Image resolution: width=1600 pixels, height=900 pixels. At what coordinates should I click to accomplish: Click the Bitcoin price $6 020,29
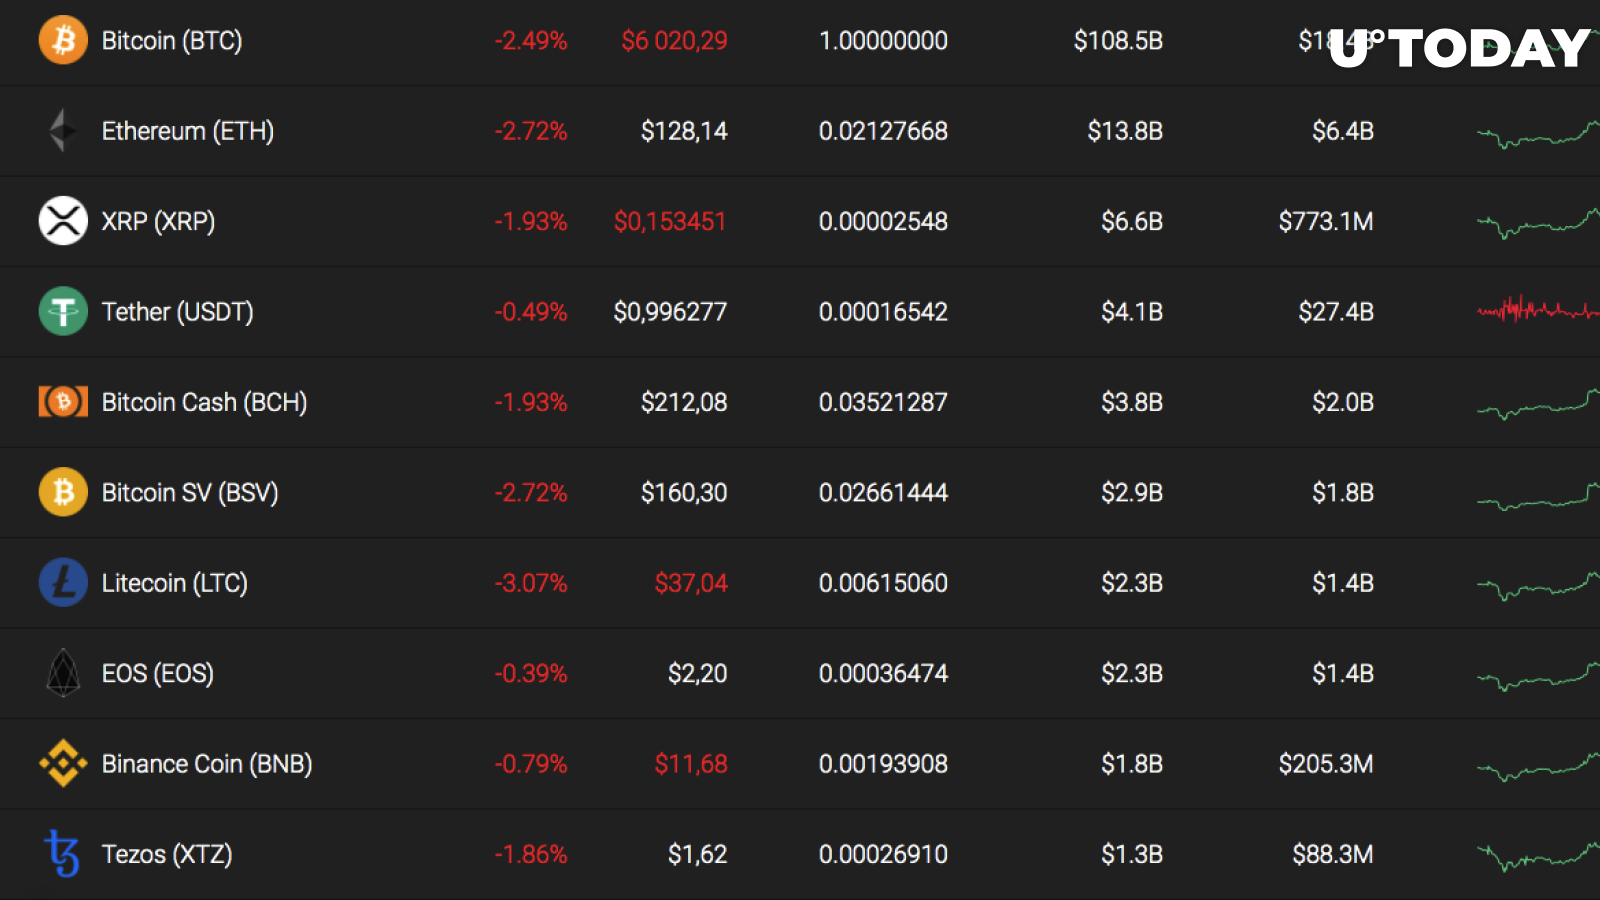point(675,41)
